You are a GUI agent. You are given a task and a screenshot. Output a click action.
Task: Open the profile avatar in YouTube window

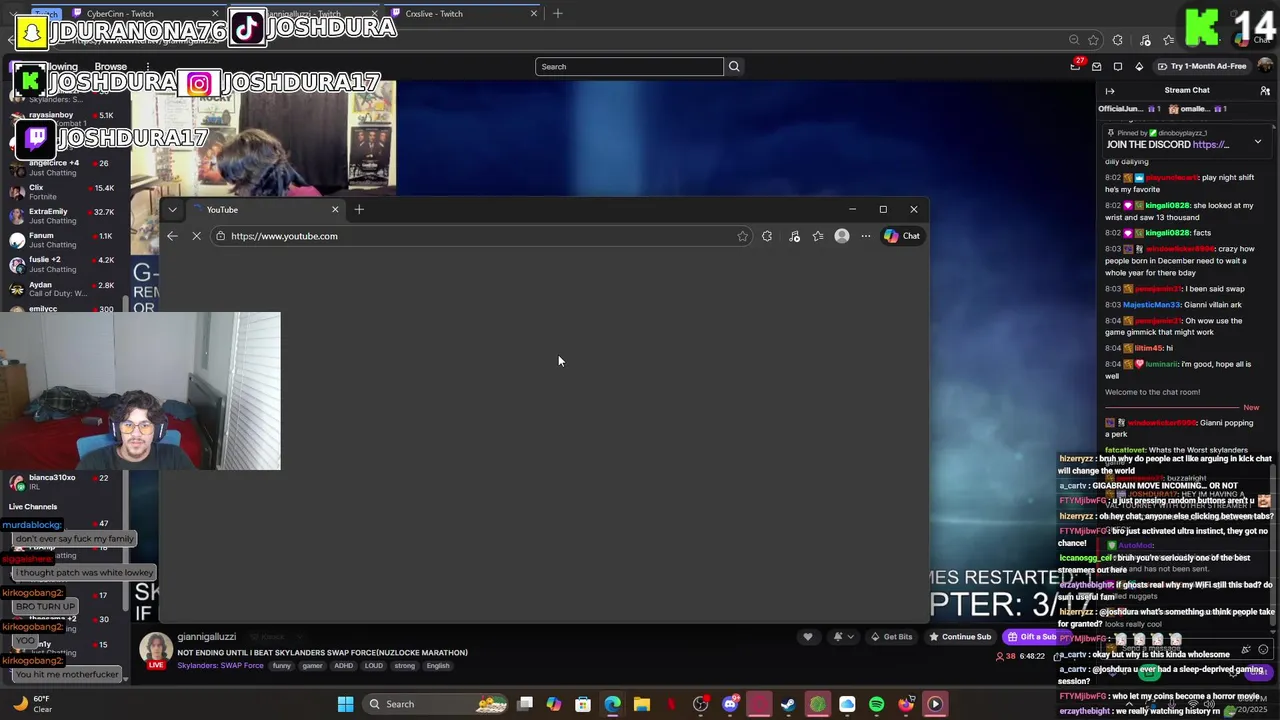pos(842,236)
